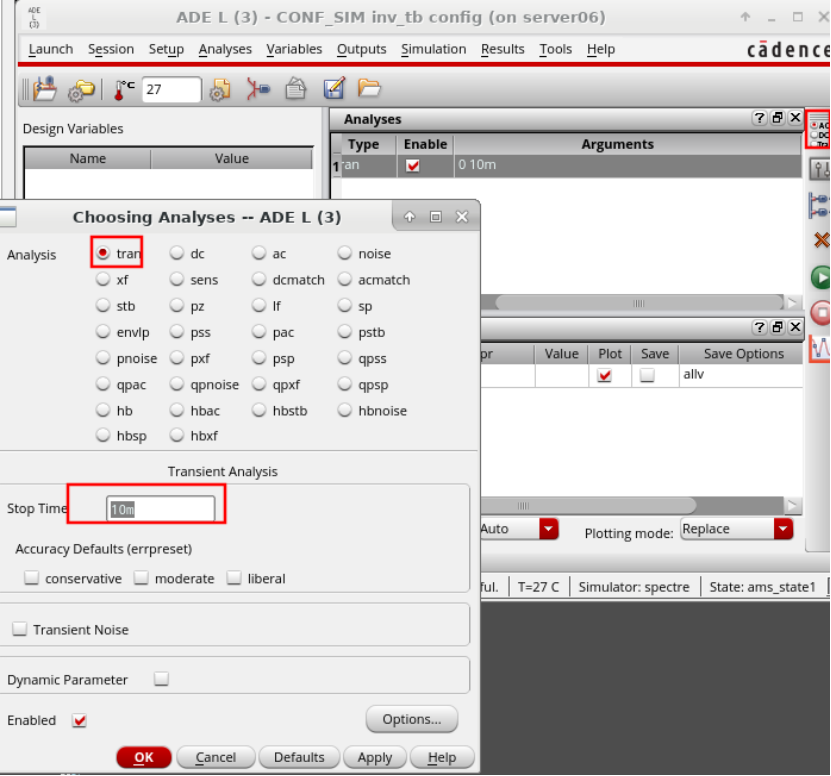This screenshot has height=776, width=831.
Task: Click the Stop Time input field
Action: coord(160,509)
